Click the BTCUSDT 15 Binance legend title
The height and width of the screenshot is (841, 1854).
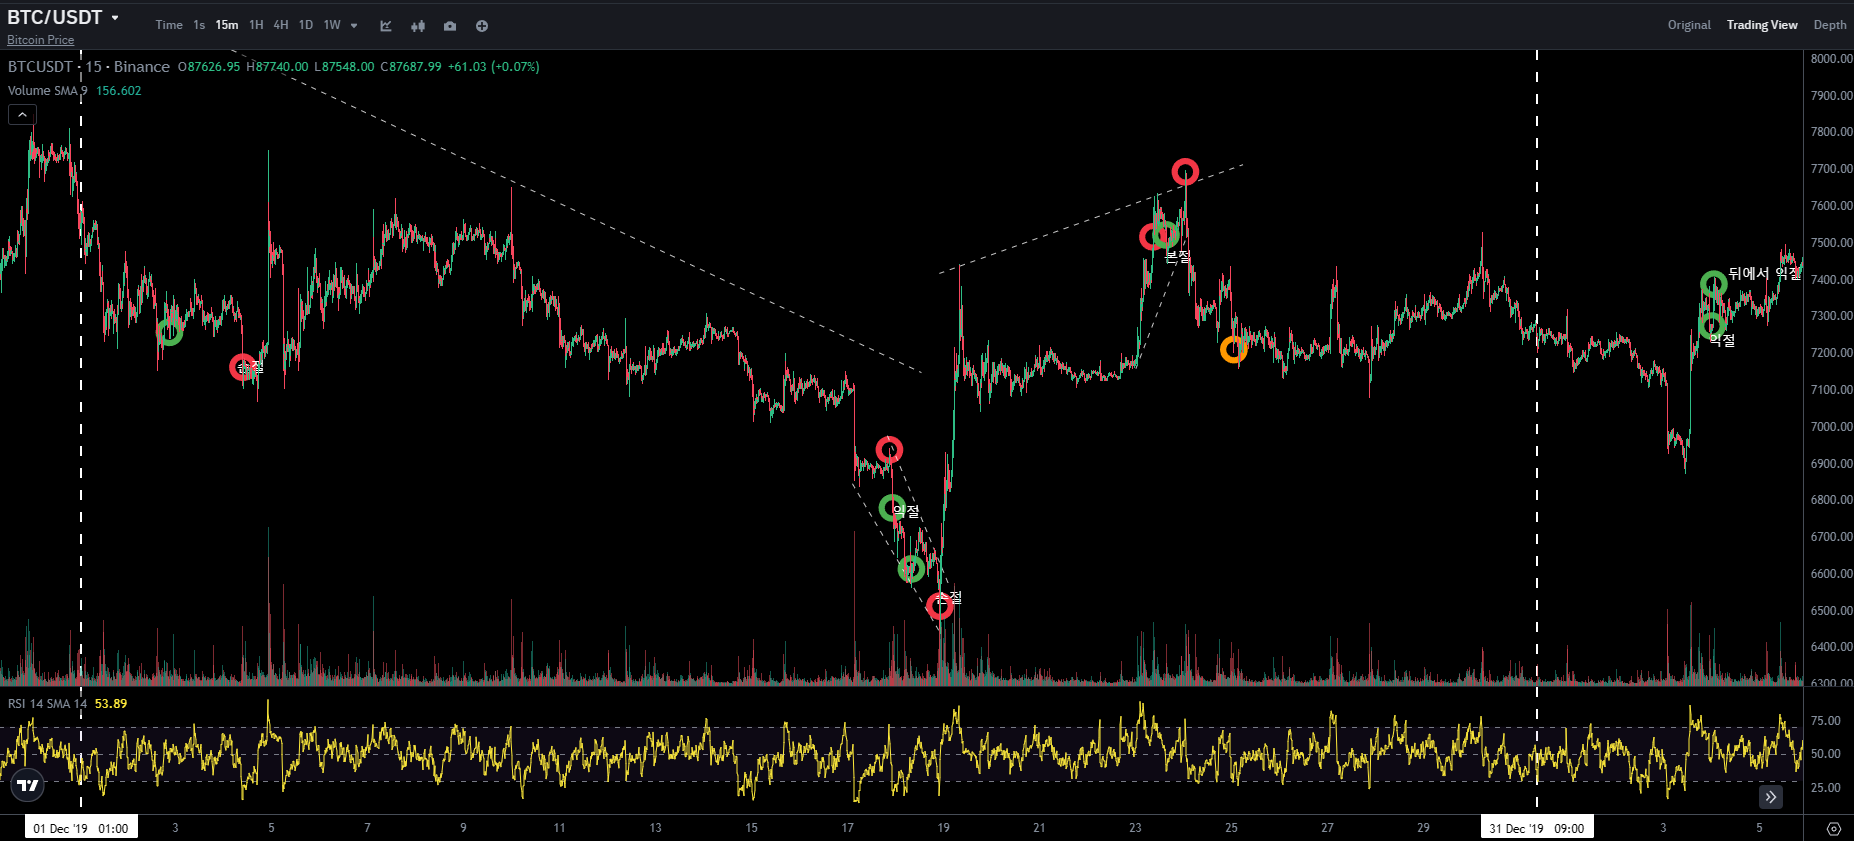89,67
